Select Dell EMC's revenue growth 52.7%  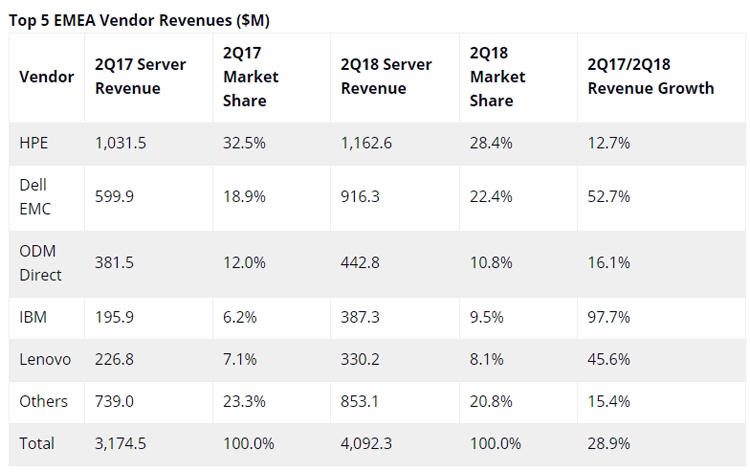[x=608, y=197]
